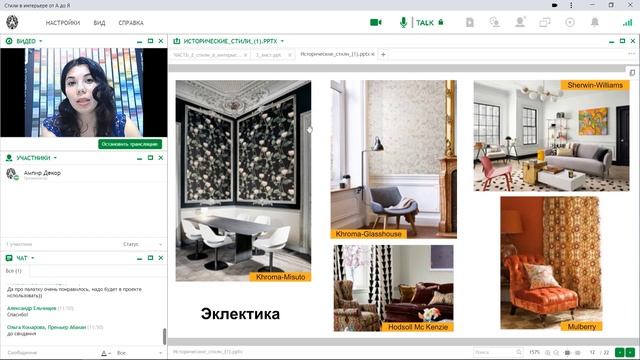Expand the ИСТОРИЧЕСКИЕ_СТИЛИ_(1).PPTX panel dropdown arrow
This screenshot has width=640, height=360.
(x=282, y=41)
